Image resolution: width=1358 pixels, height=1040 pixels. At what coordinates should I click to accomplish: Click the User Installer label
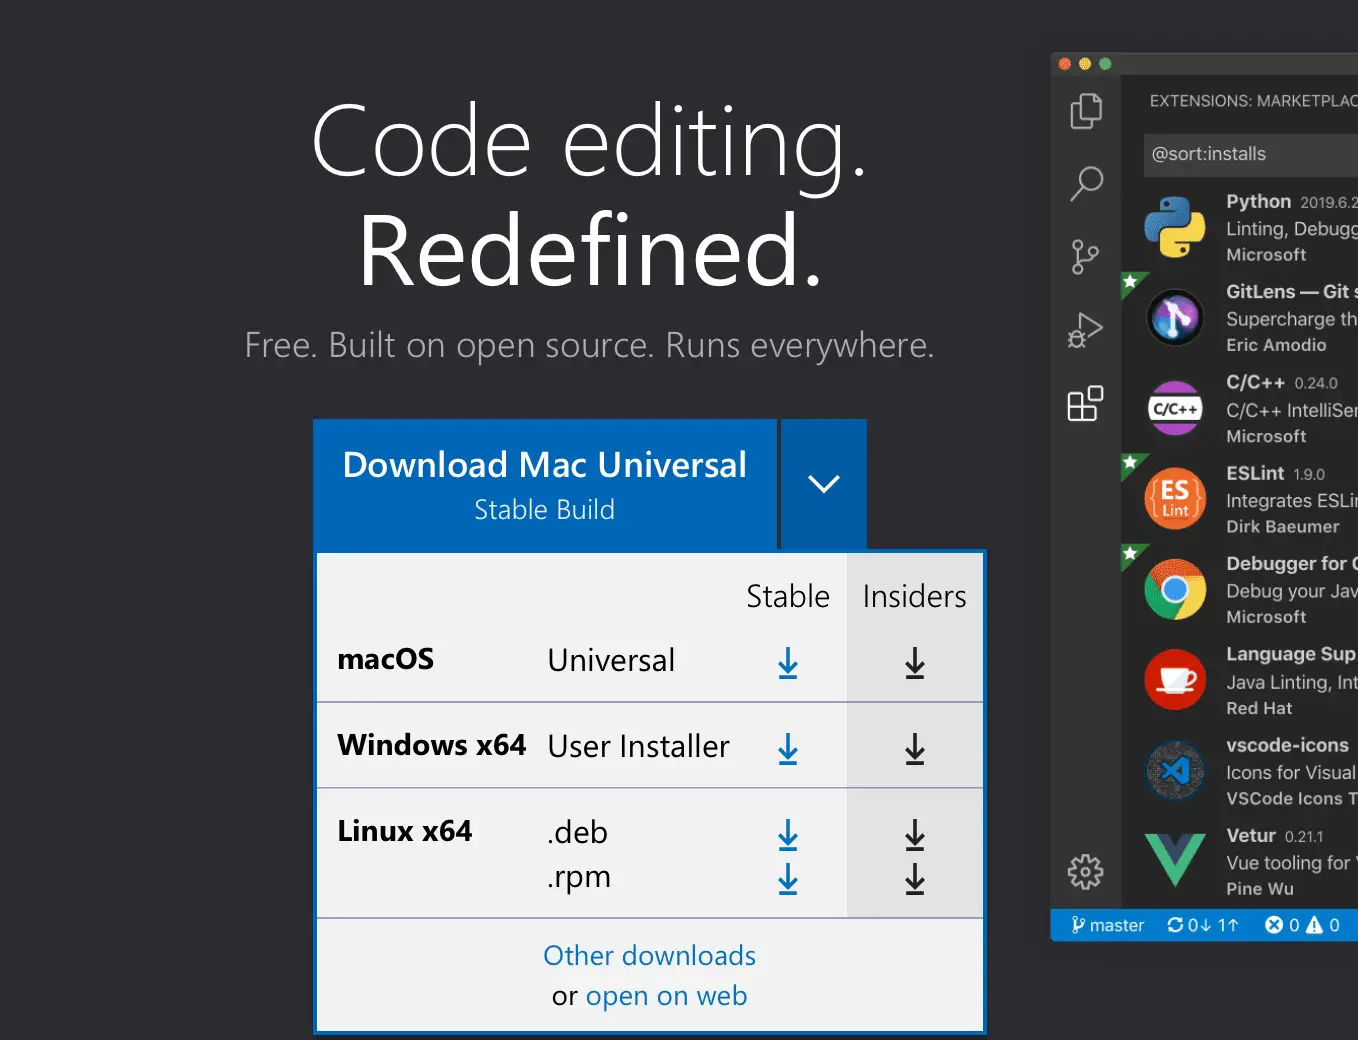coord(639,746)
